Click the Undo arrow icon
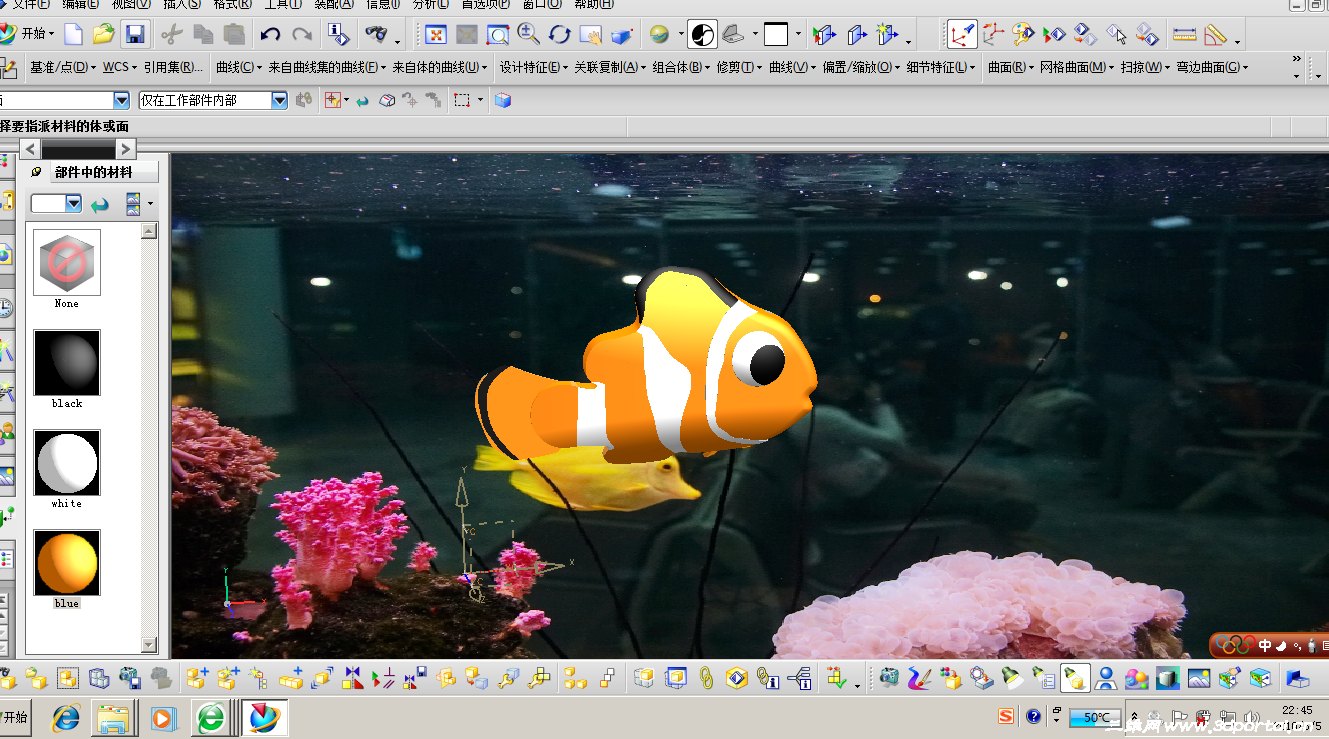Viewport: 1329px width, 739px height. pos(270,35)
